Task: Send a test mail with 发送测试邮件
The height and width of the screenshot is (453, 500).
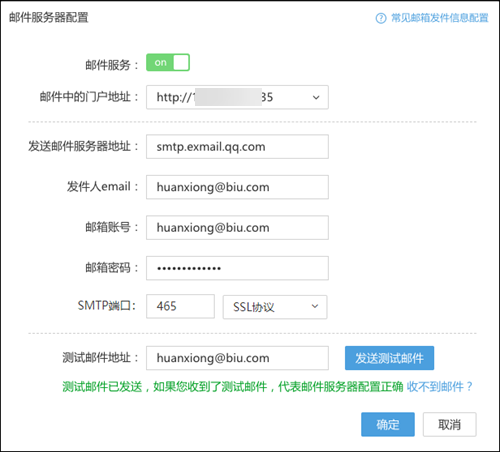Action: [x=389, y=358]
